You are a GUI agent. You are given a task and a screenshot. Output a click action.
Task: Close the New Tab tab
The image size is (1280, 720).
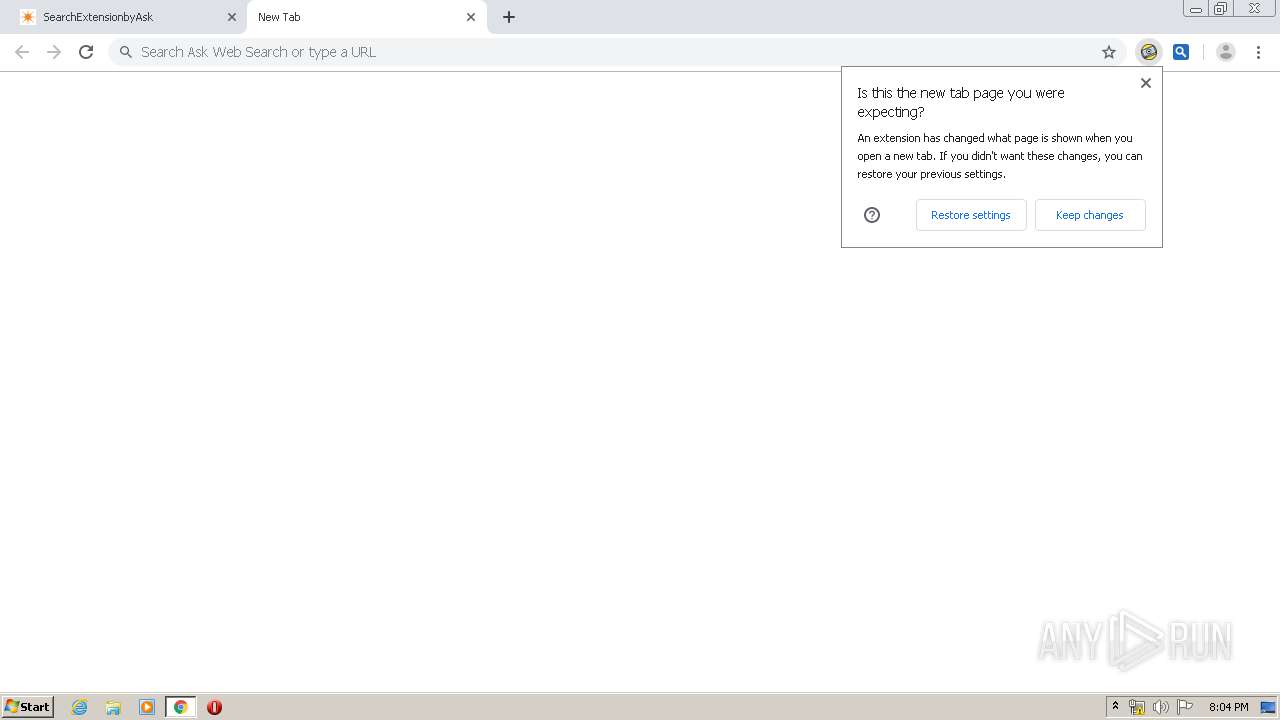[x=471, y=17]
